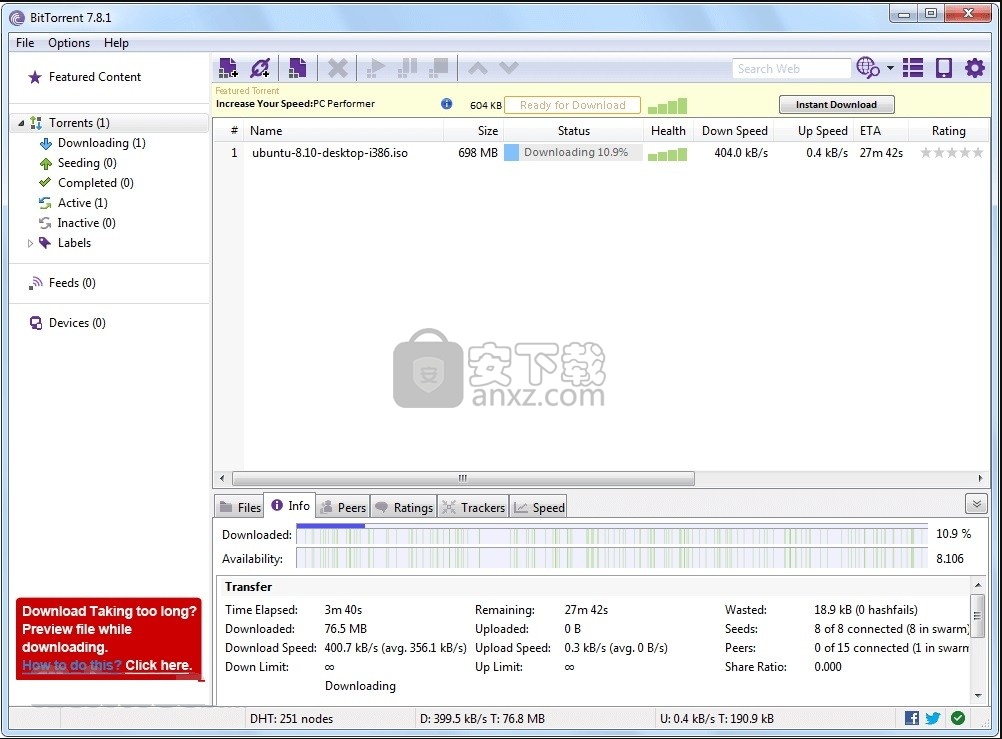
Task: Move torrent up the queue
Action: pyautogui.click(x=478, y=68)
